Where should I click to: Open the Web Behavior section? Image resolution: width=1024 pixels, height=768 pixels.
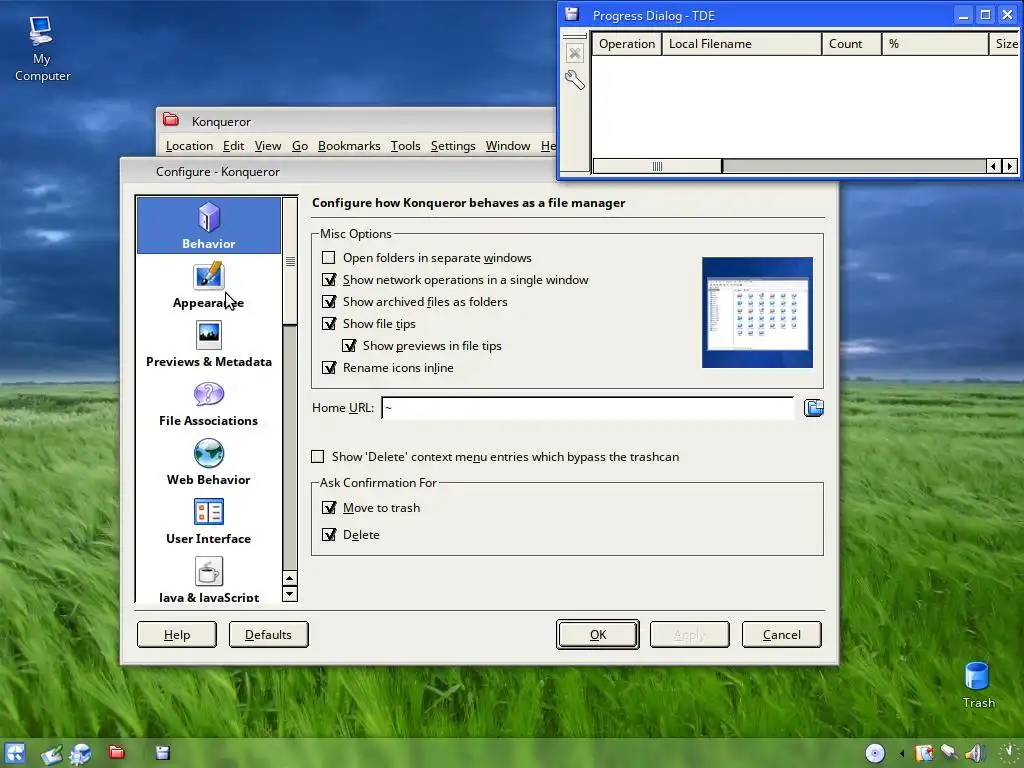point(209,462)
